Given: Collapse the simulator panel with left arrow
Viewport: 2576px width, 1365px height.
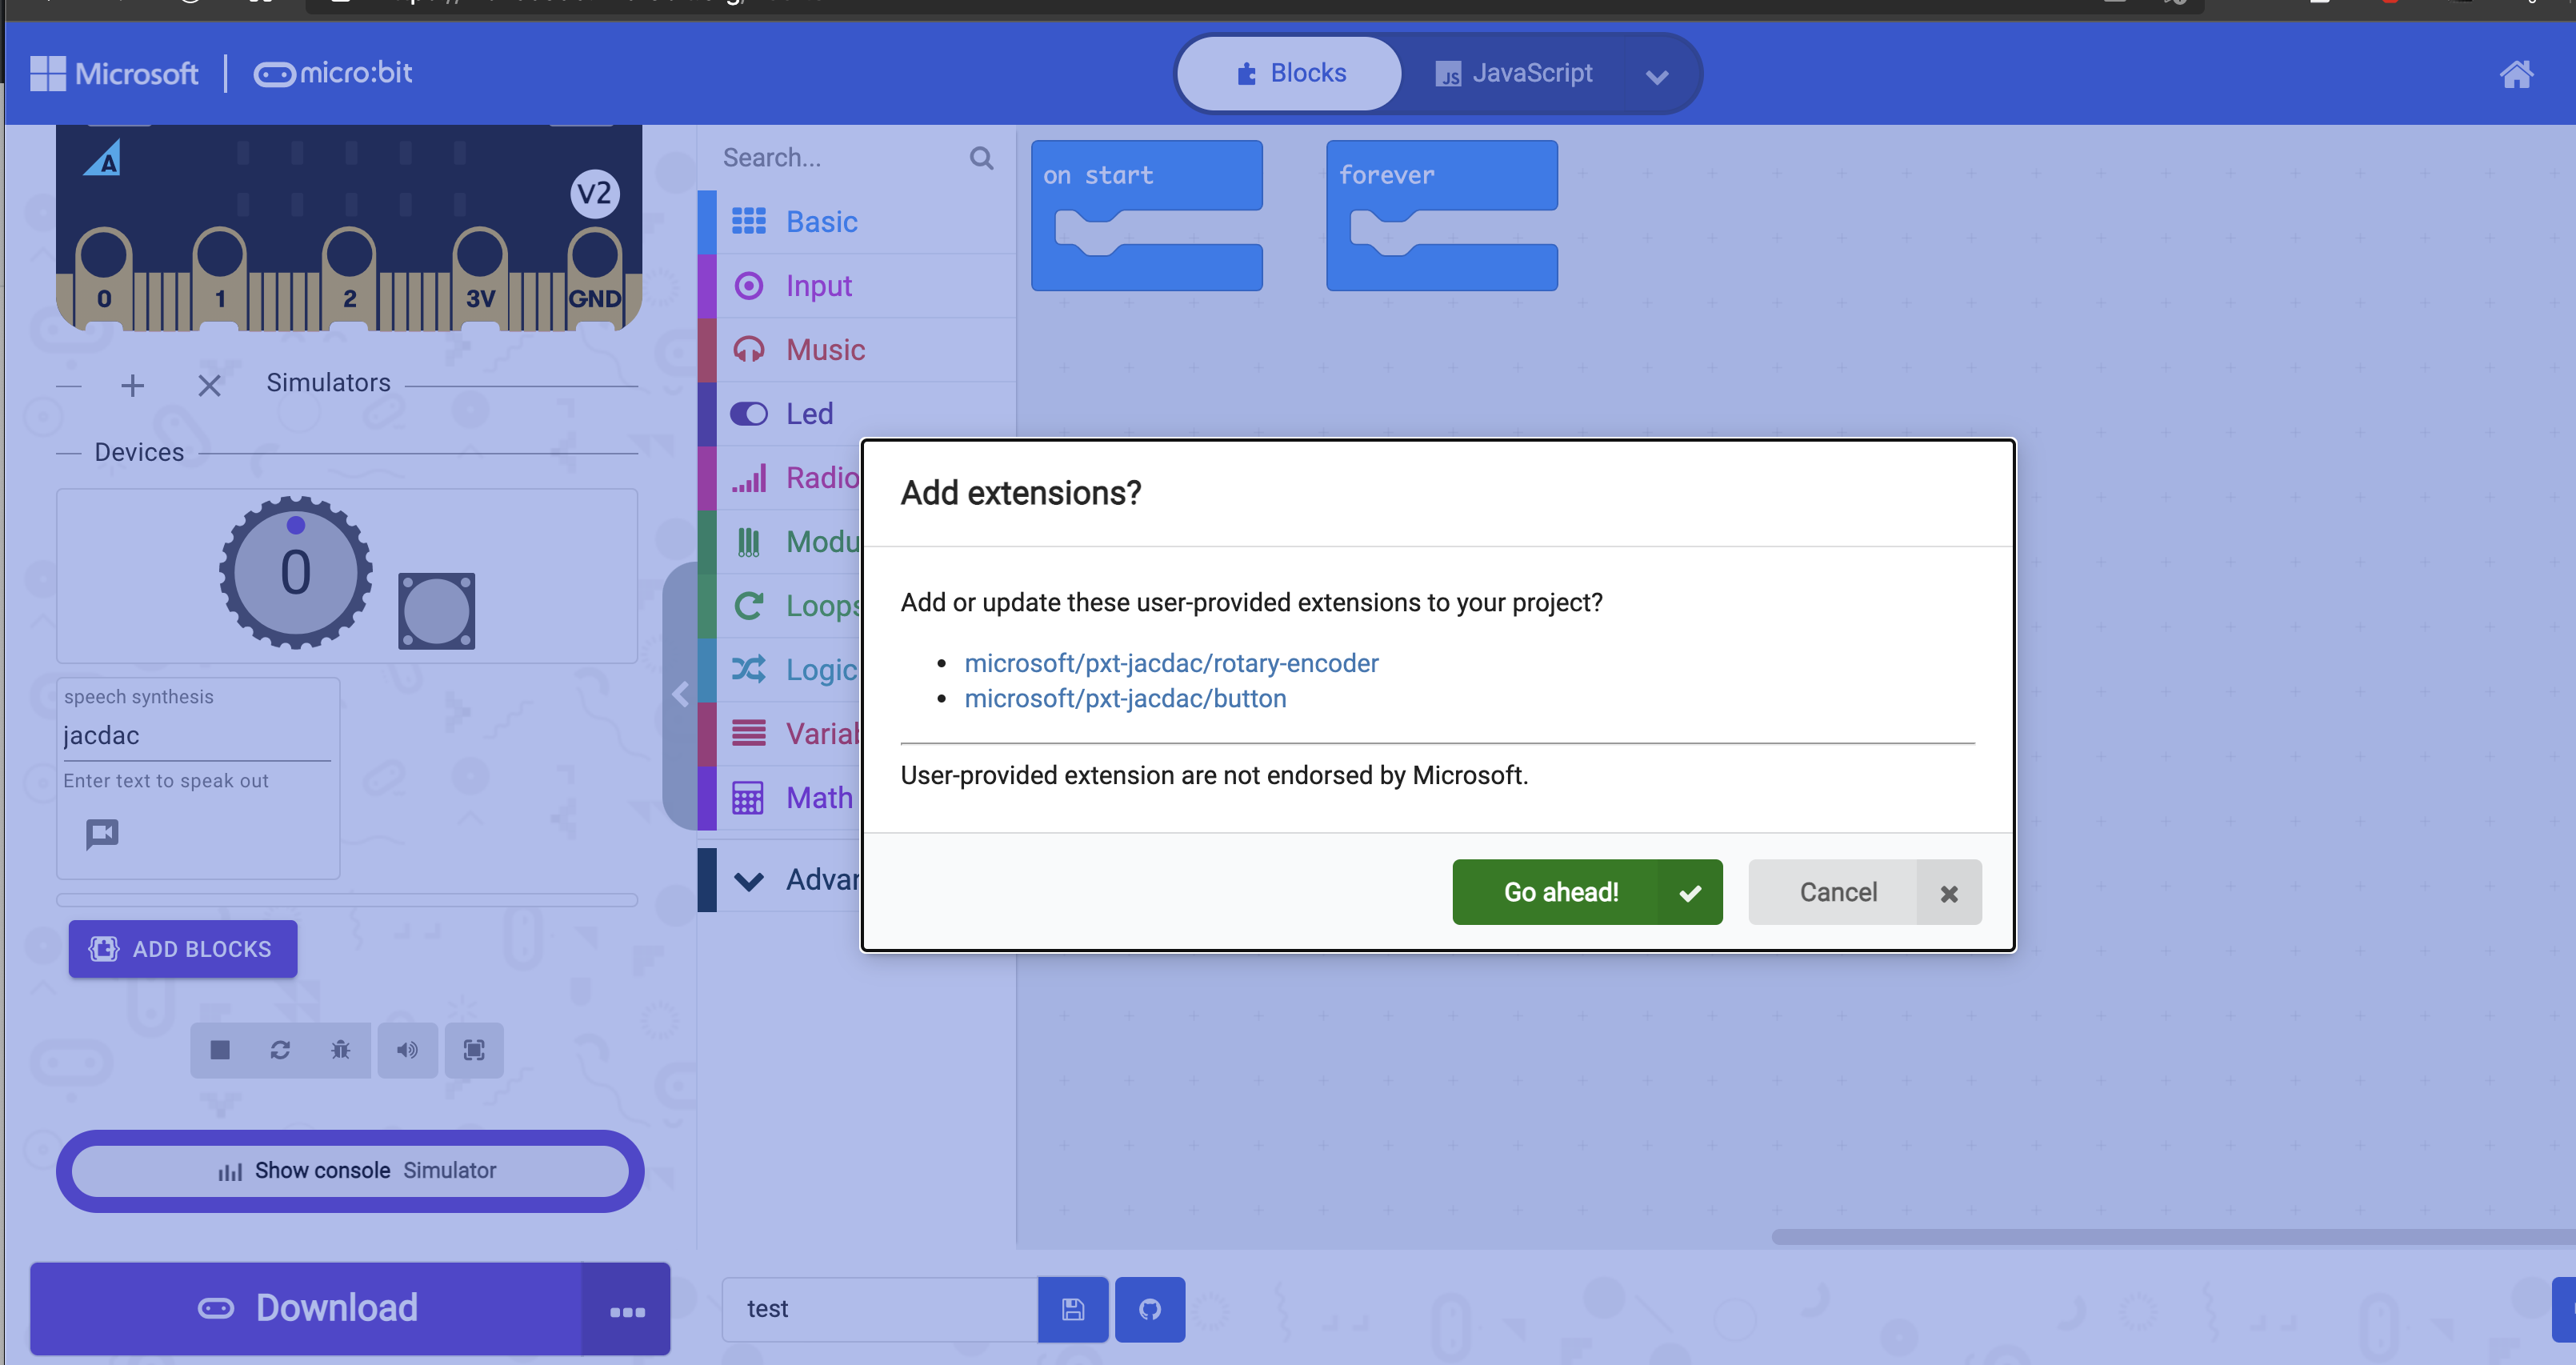Looking at the screenshot, I should point(681,694).
